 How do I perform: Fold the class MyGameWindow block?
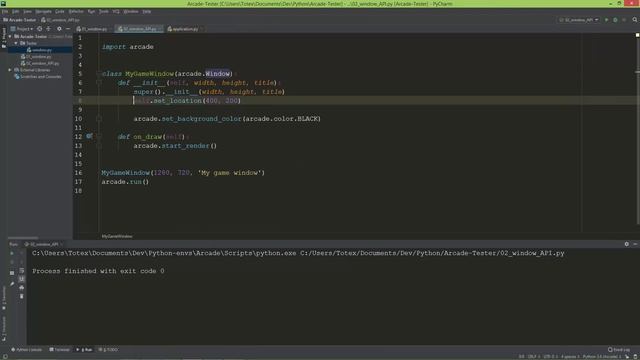(x=99, y=74)
